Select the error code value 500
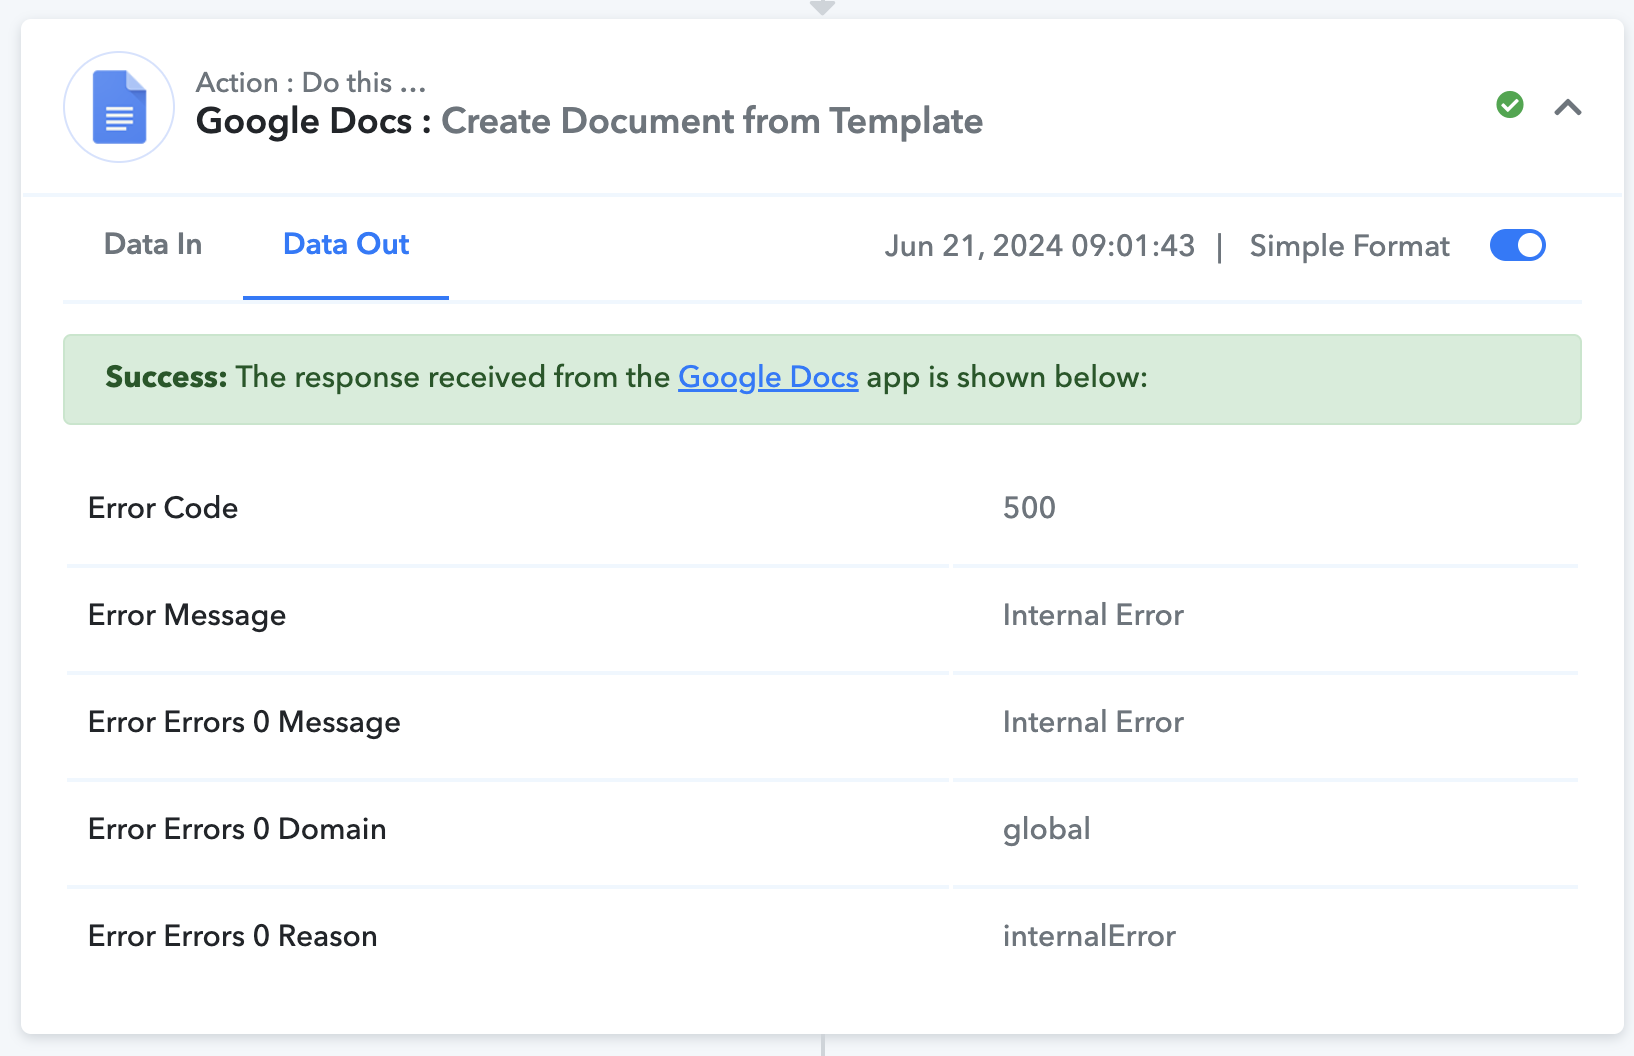This screenshot has width=1634, height=1056. tap(1029, 508)
